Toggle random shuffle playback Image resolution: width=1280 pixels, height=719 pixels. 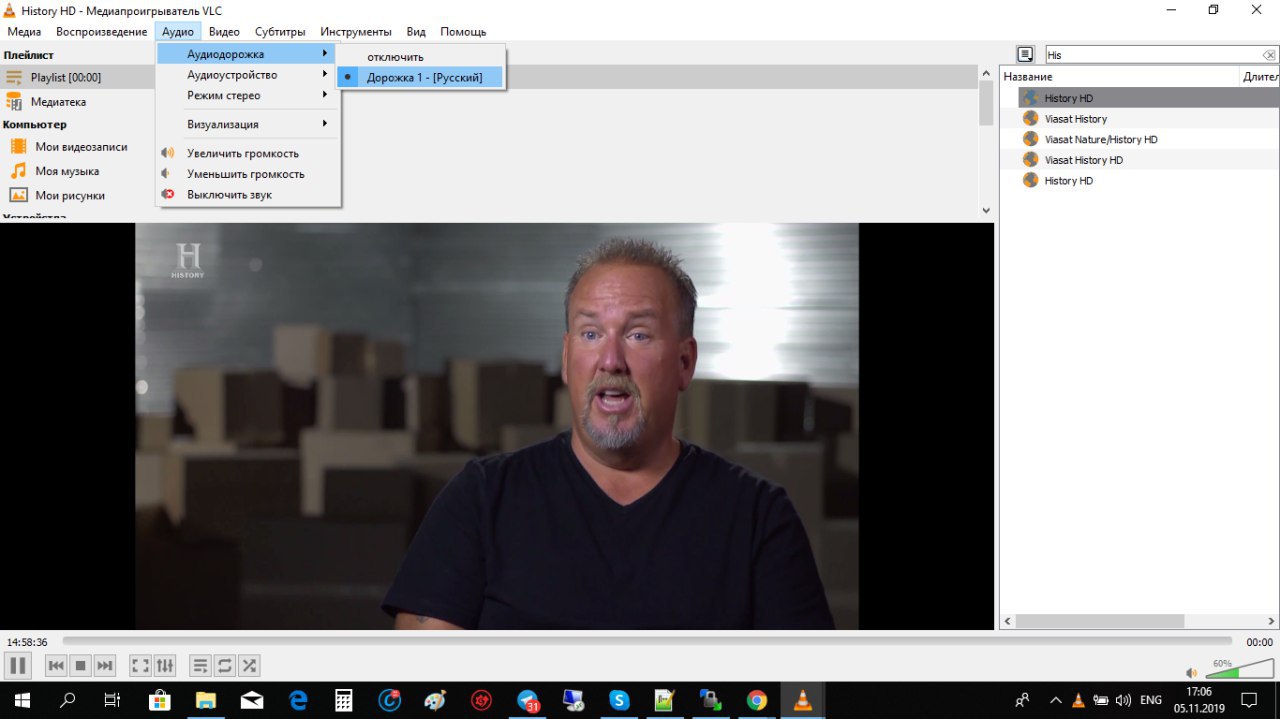point(249,665)
